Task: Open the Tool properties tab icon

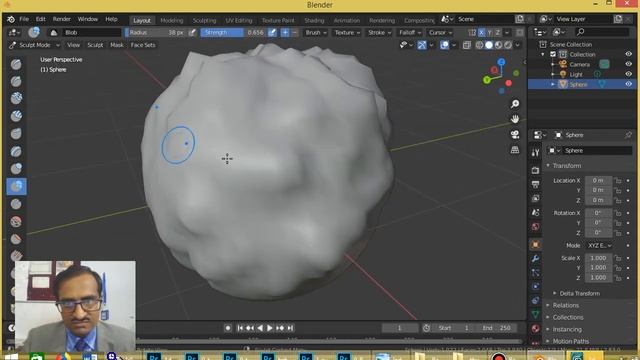Action: tap(536, 153)
